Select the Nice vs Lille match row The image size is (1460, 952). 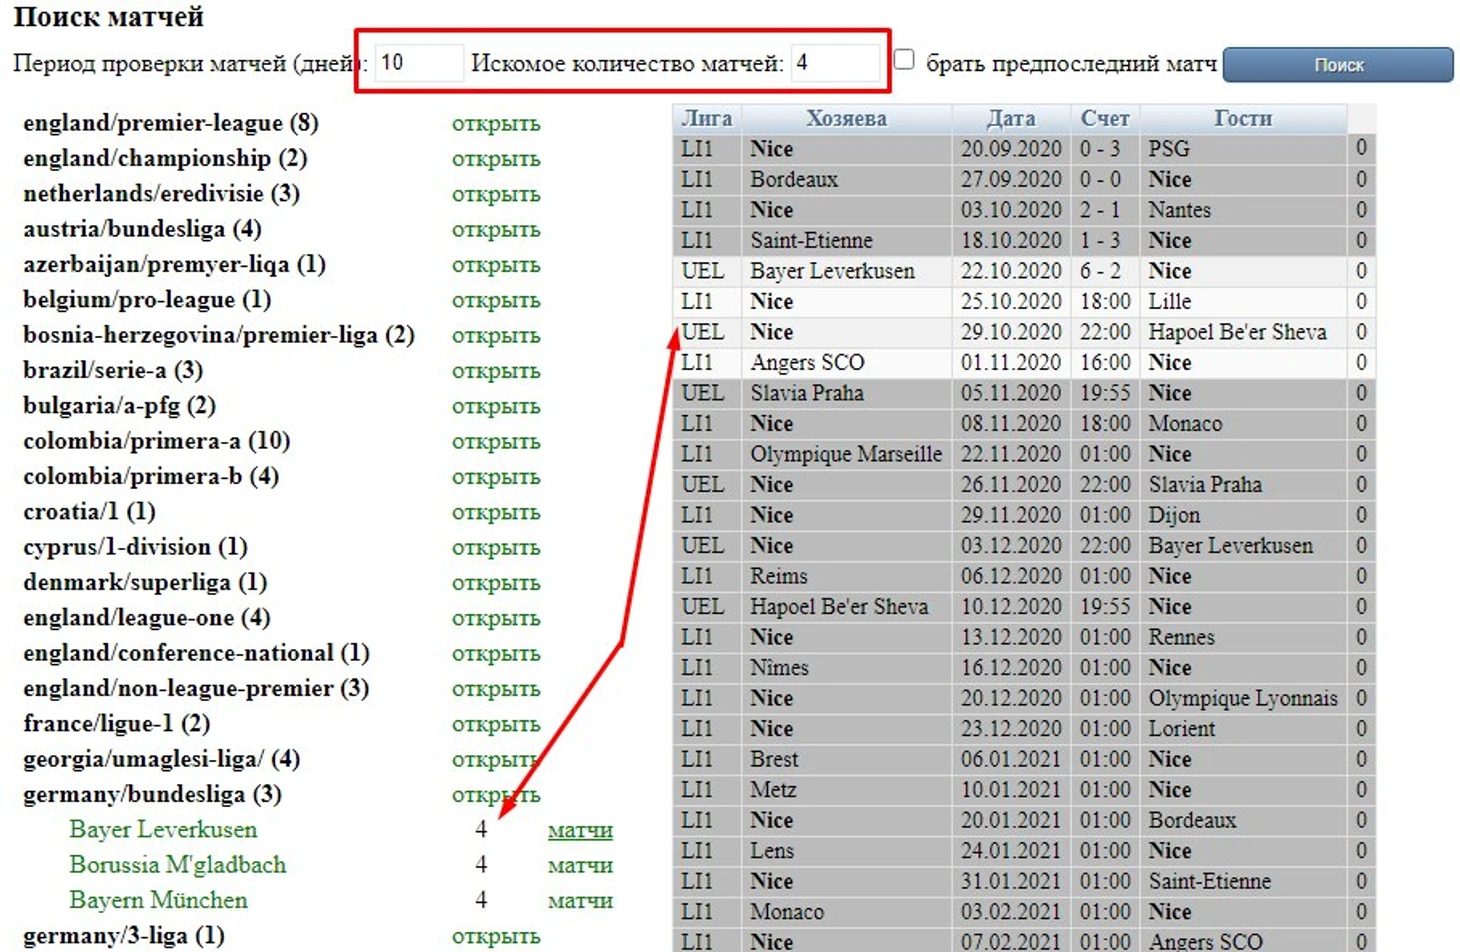(x=1024, y=302)
